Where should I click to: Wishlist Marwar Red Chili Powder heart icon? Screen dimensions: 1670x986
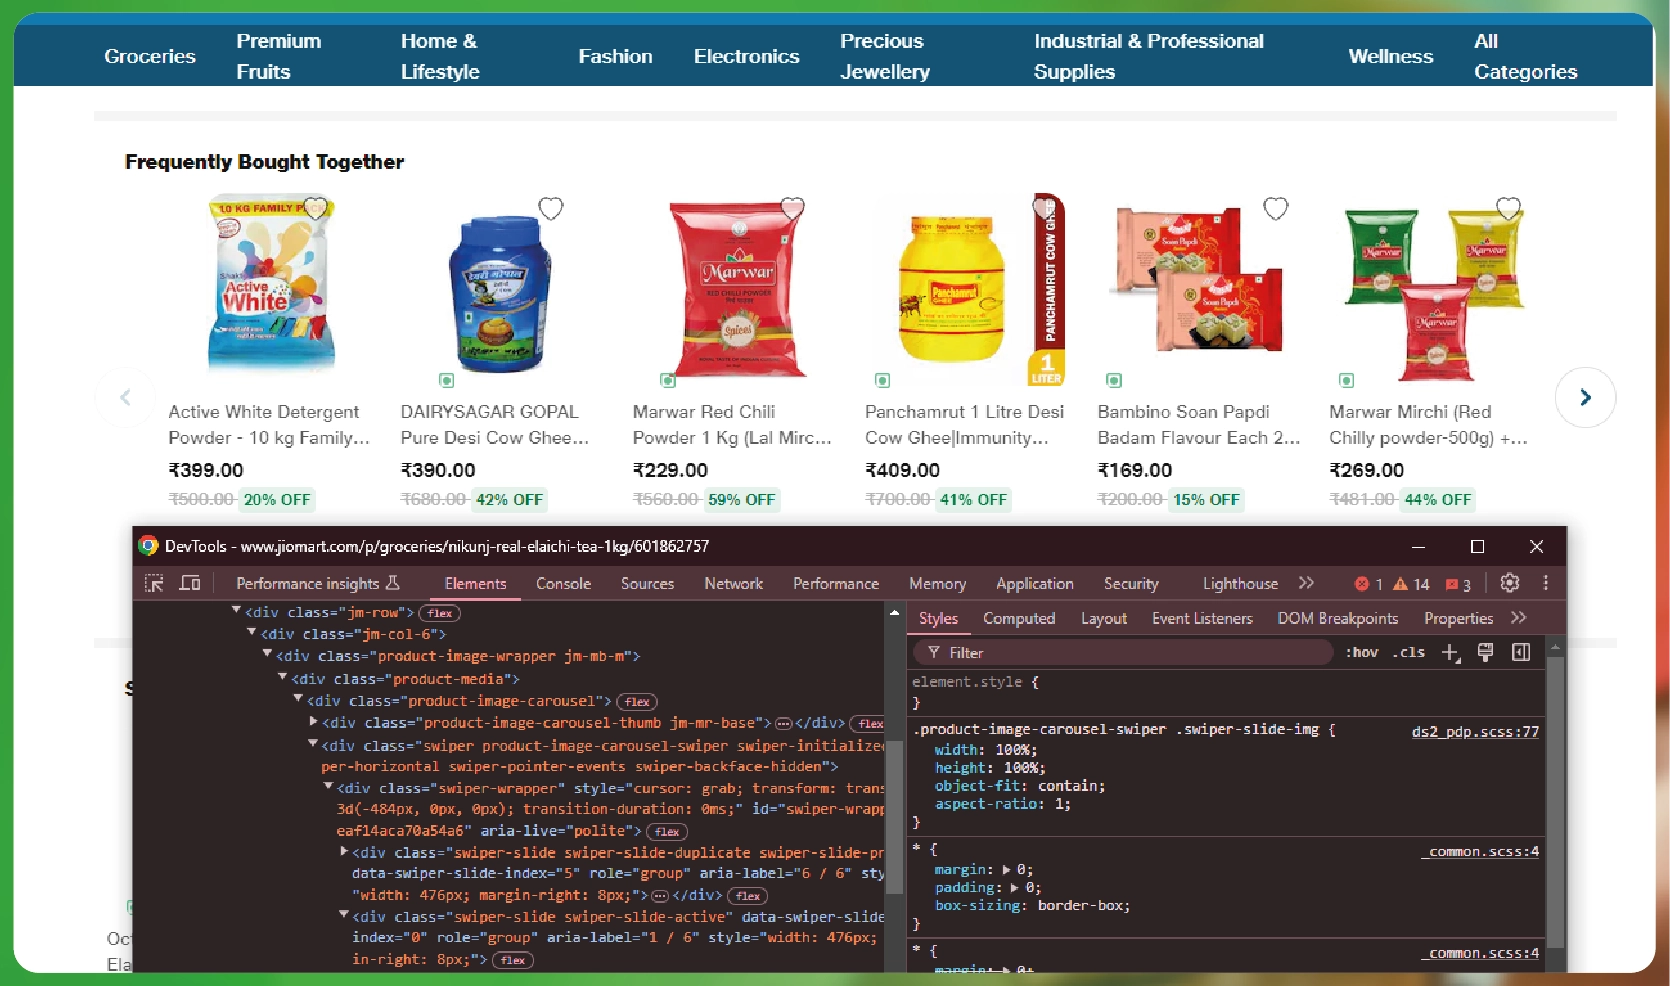(x=793, y=208)
